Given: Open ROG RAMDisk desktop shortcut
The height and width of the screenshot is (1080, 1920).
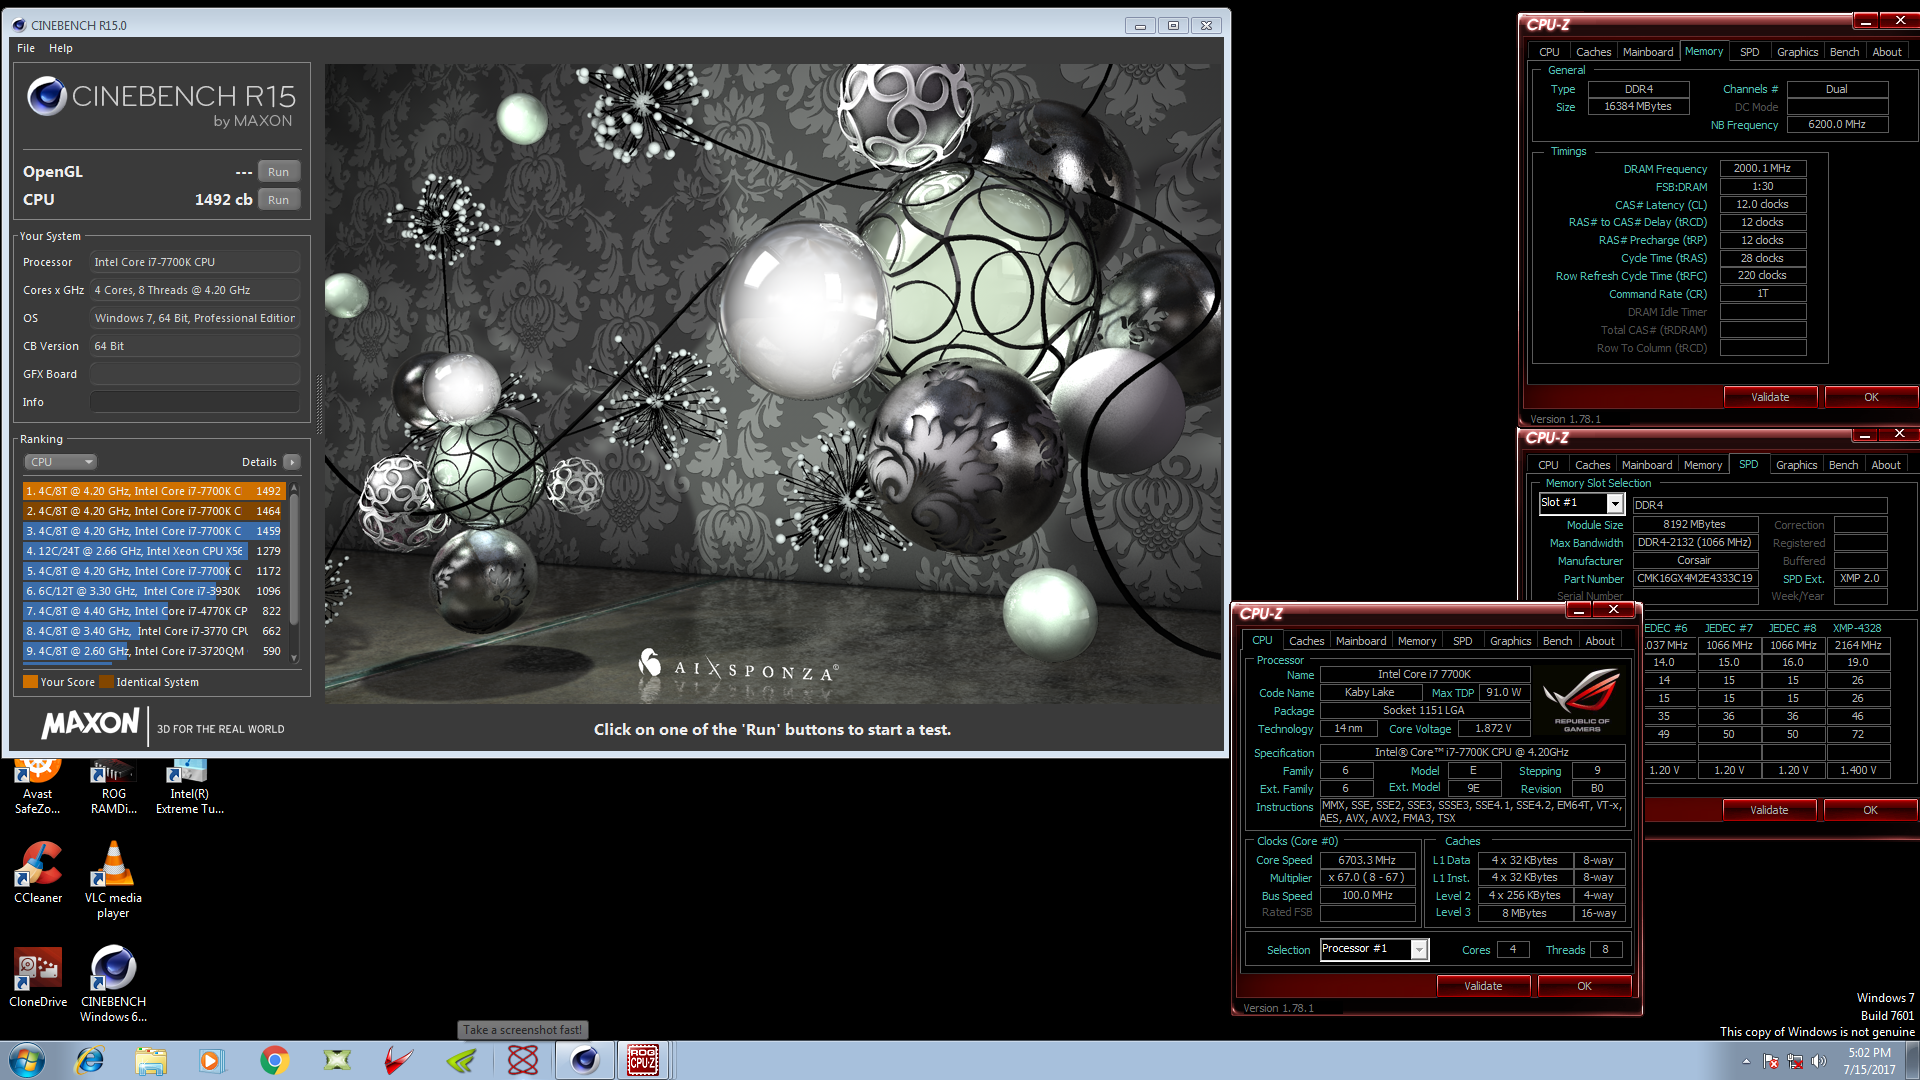Looking at the screenshot, I should (114, 787).
